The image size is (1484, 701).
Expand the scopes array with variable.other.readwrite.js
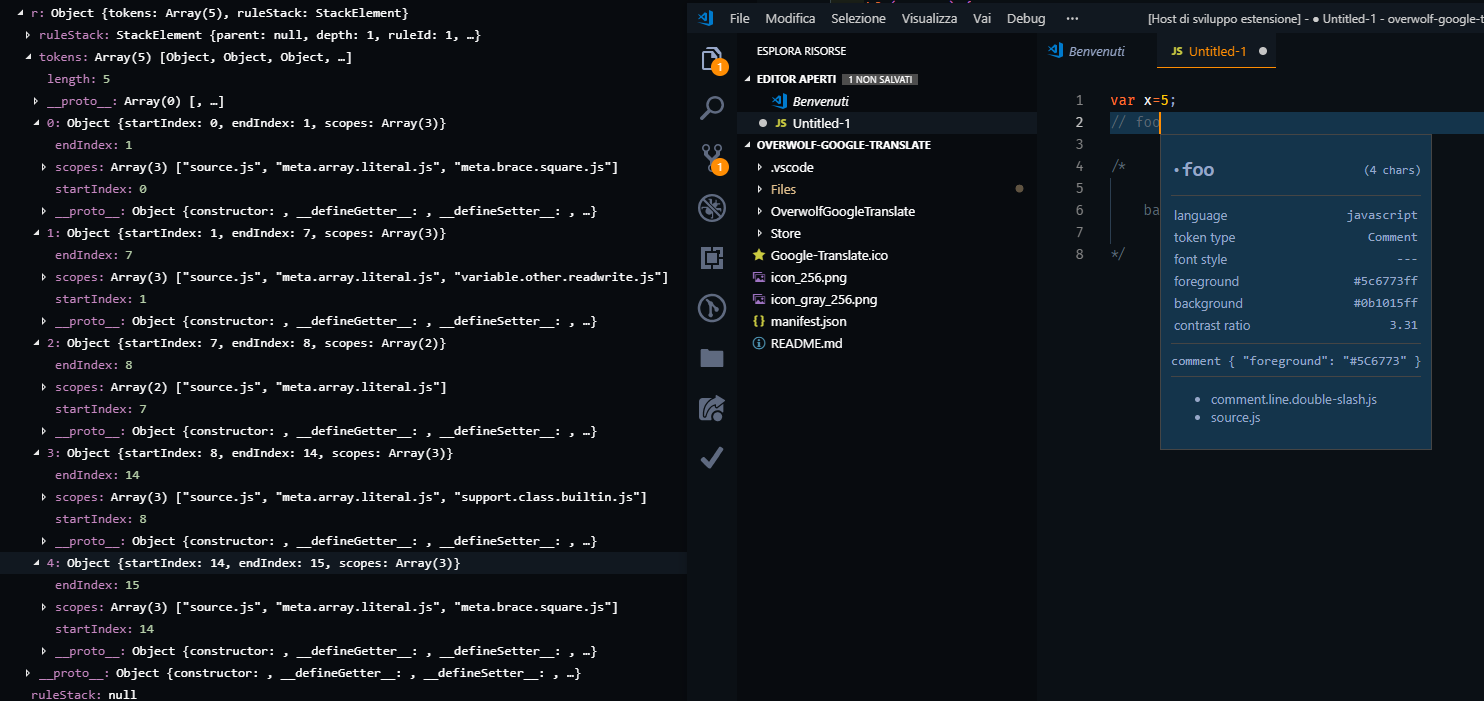(x=44, y=277)
